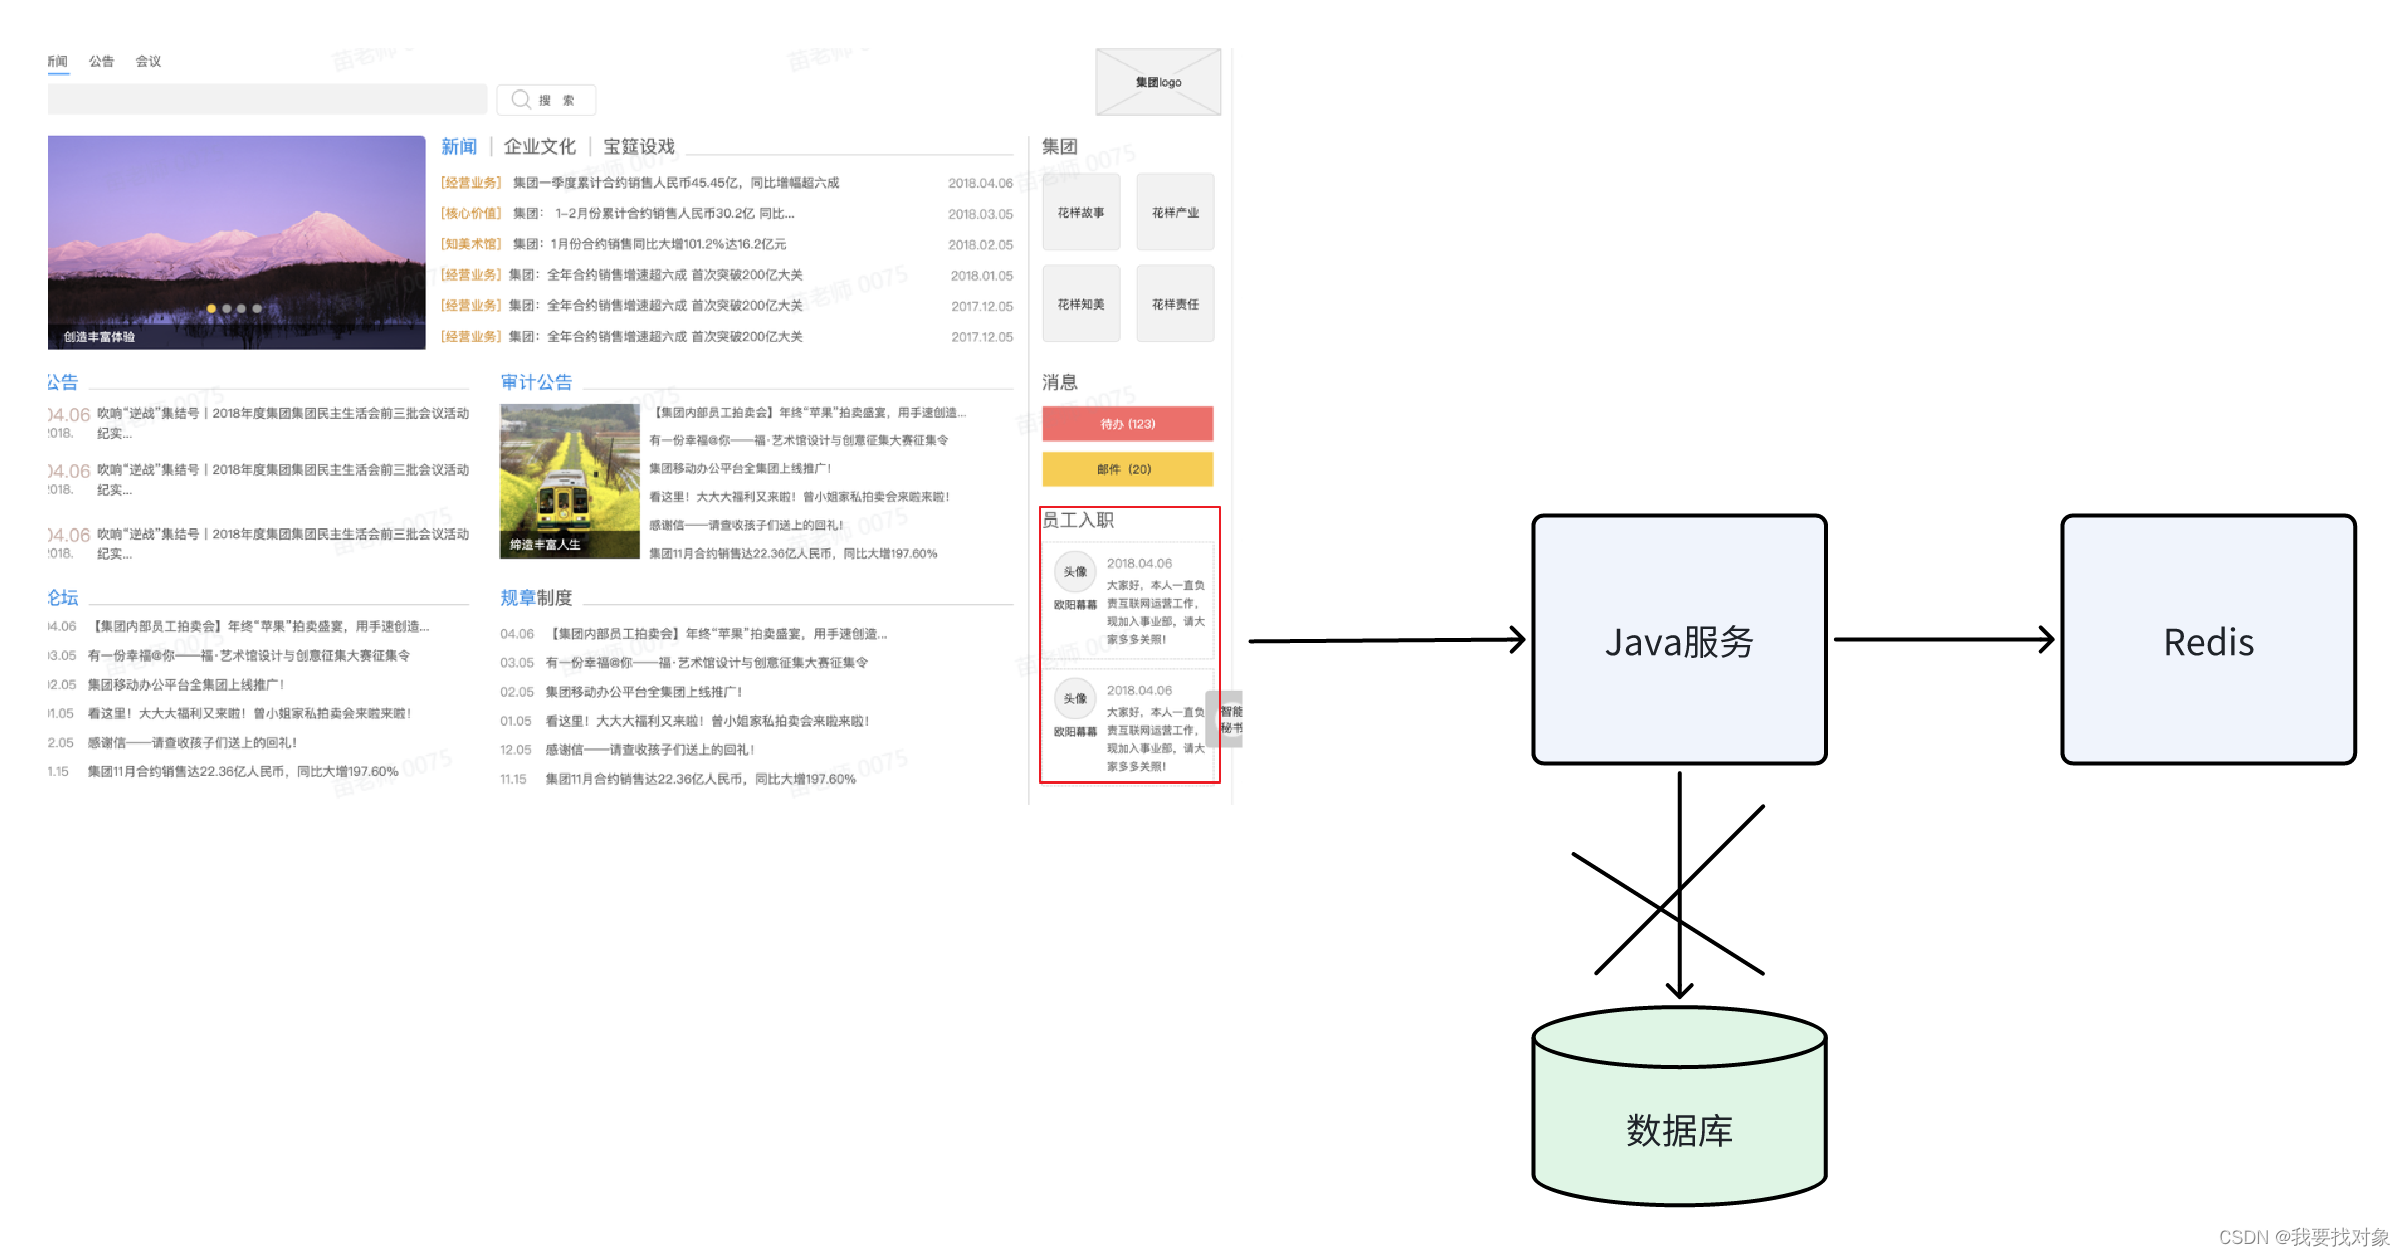Viewport: 2406px width, 1256px height.
Task: Click the 数据库 cylinder in diagram
Action: [1679, 1106]
